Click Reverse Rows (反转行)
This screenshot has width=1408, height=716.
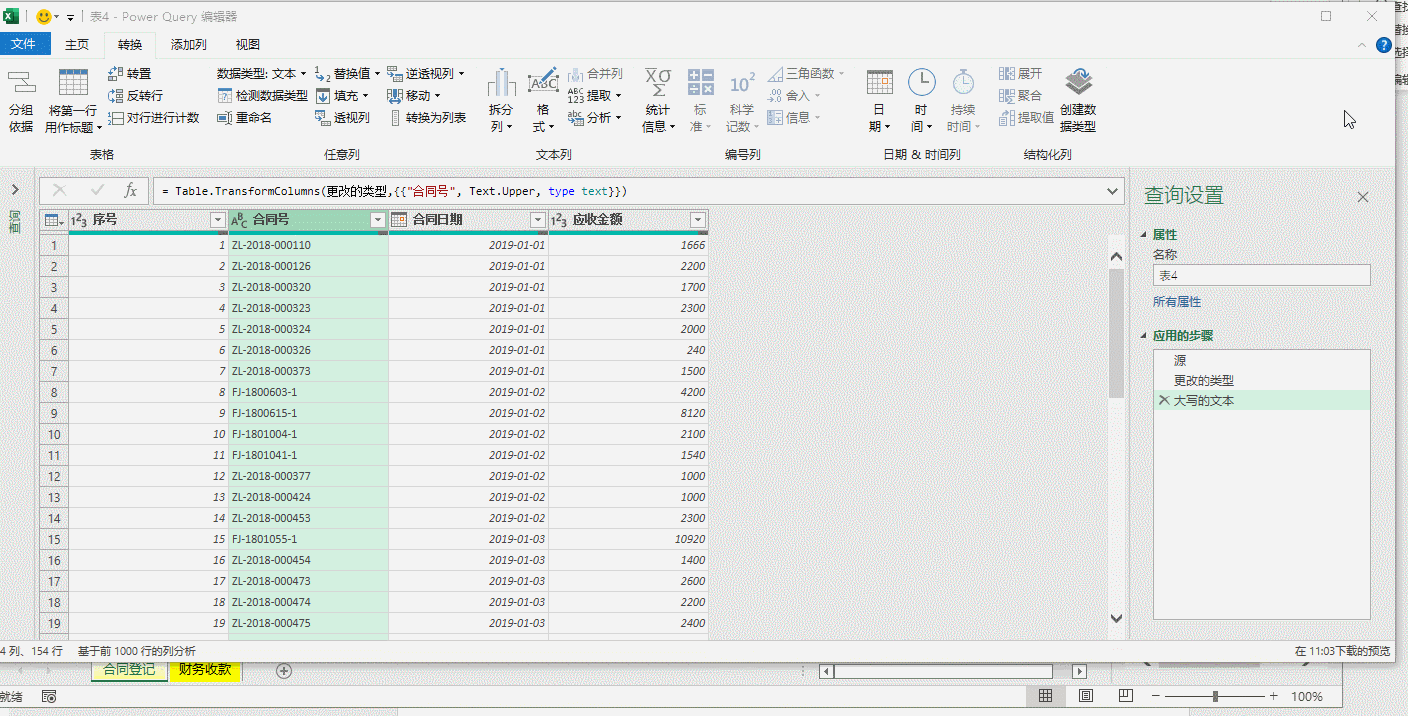pyautogui.click(x=135, y=95)
